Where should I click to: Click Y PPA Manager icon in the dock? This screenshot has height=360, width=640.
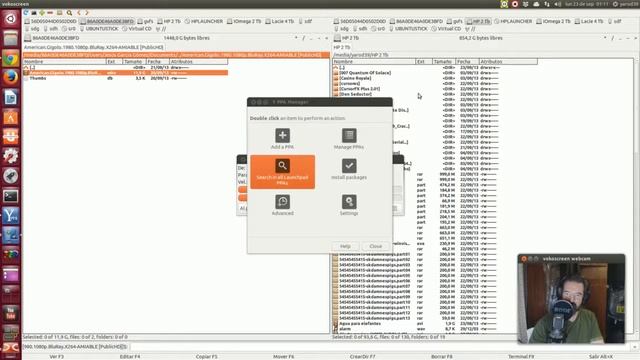pos(11,216)
